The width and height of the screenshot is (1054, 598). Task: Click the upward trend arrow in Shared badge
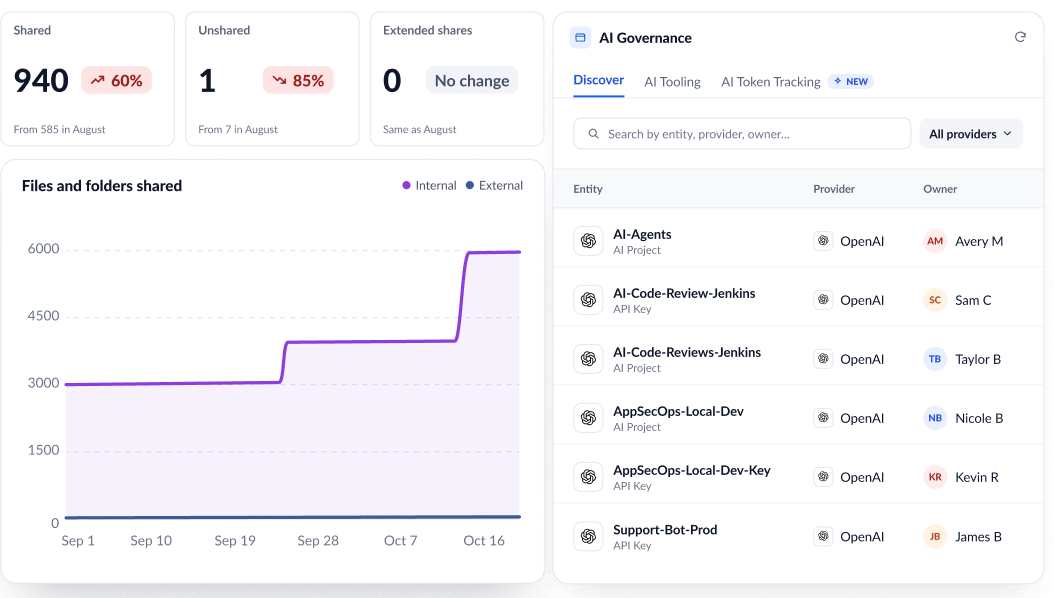(x=97, y=81)
